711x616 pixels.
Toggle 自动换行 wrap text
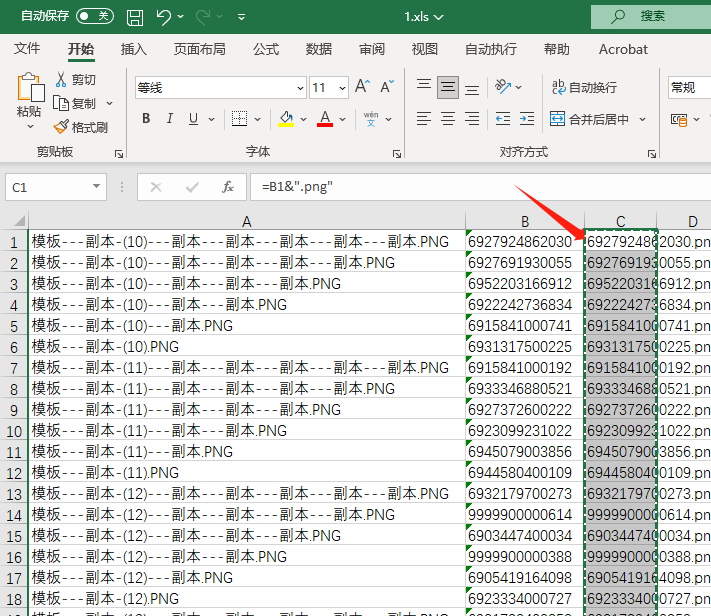pos(584,87)
